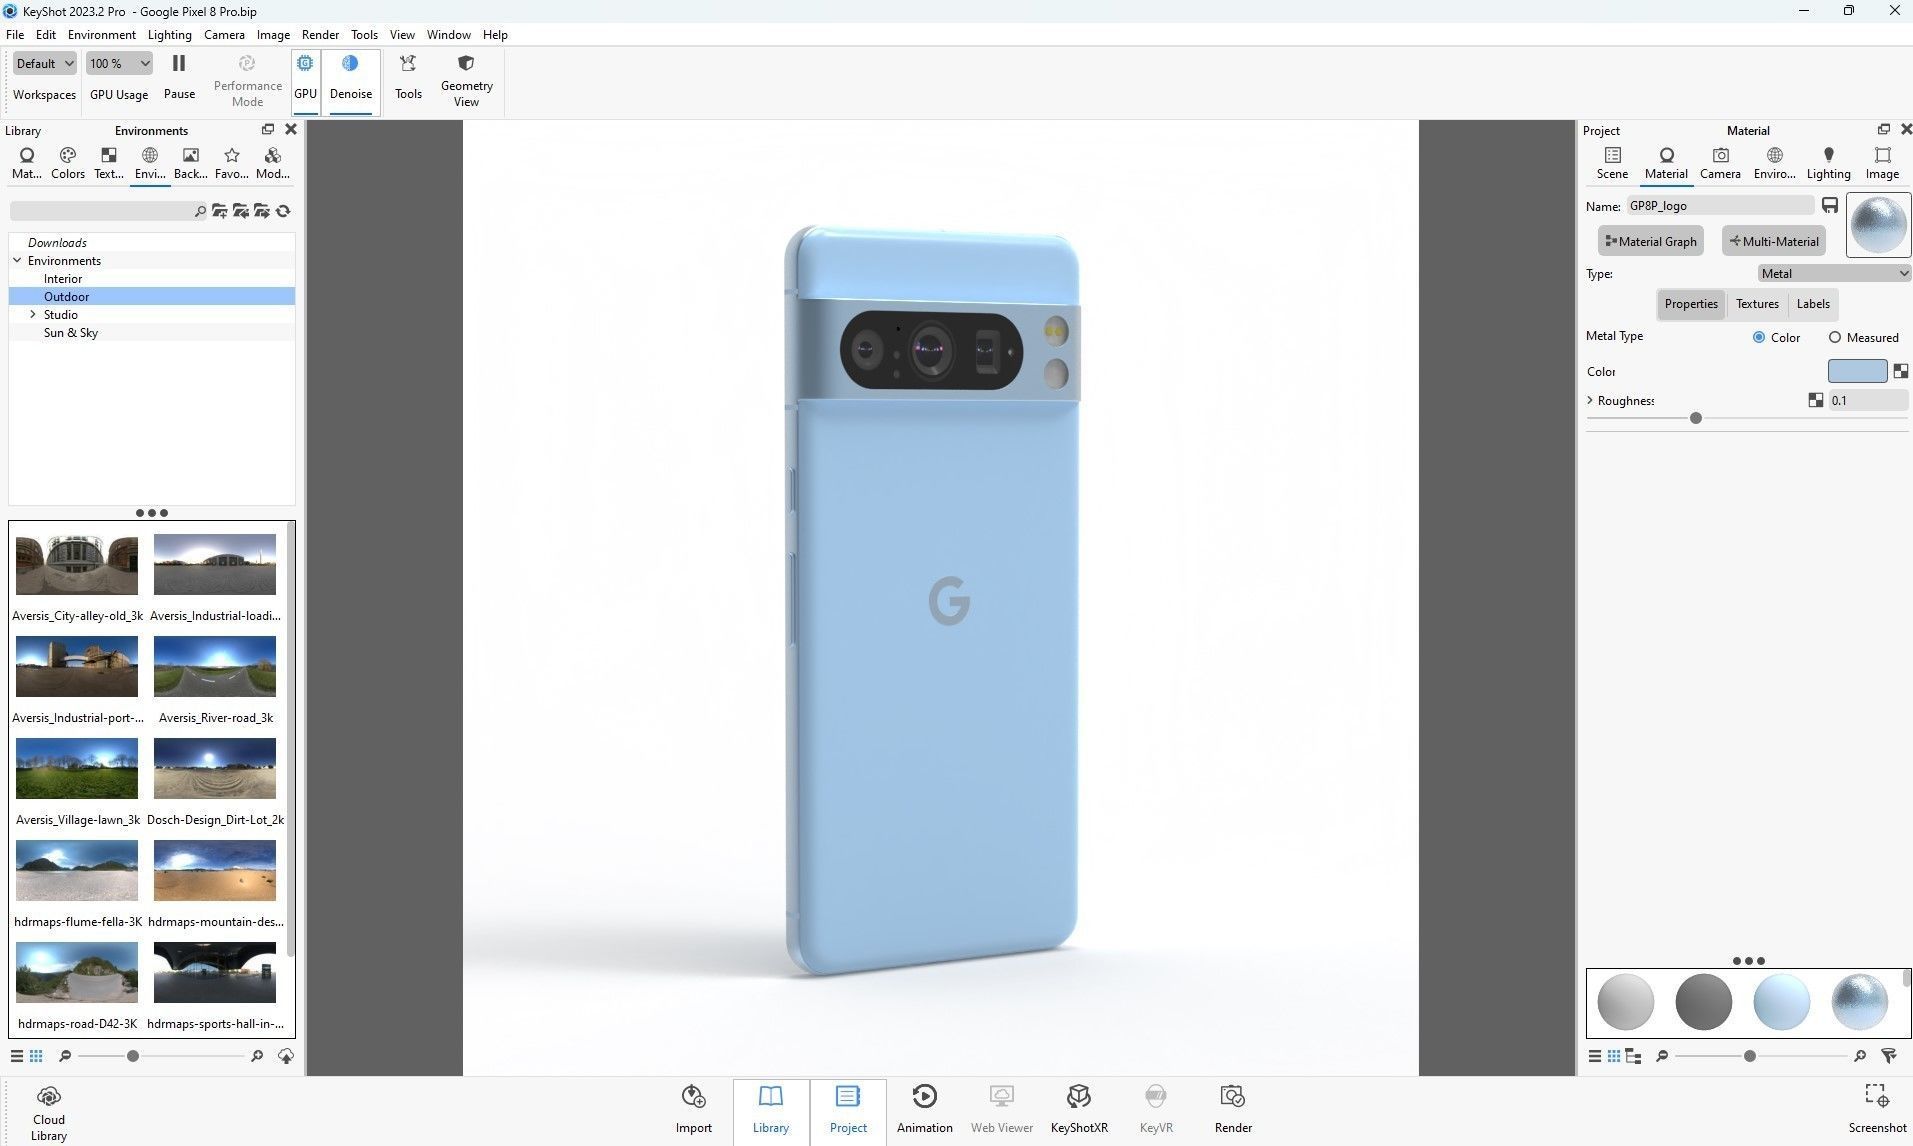Click the Color texture checker icon
The image size is (1913, 1146).
pyautogui.click(x=1900, y=371)
